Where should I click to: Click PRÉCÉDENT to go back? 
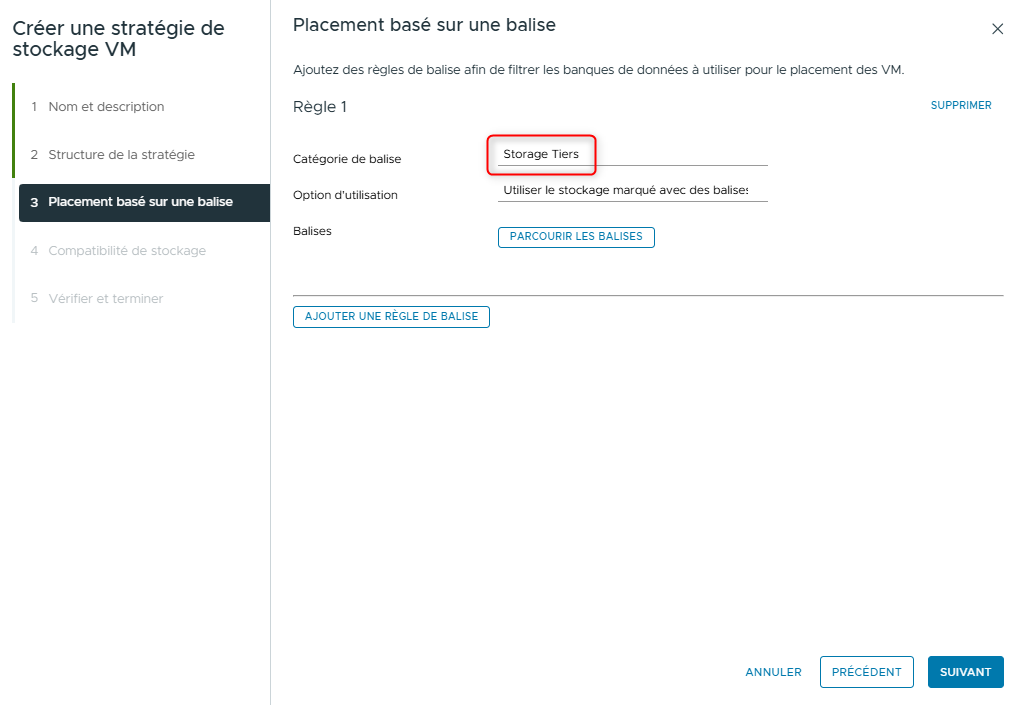[866, 671]
